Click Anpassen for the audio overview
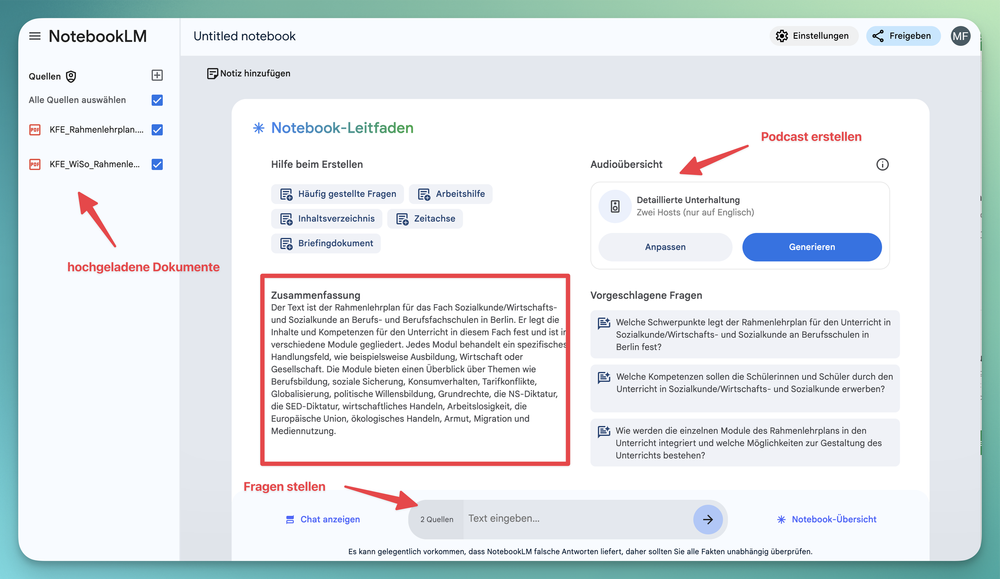Image resolution: width=1000 pixels, height=579 pixels. (665, 247)
